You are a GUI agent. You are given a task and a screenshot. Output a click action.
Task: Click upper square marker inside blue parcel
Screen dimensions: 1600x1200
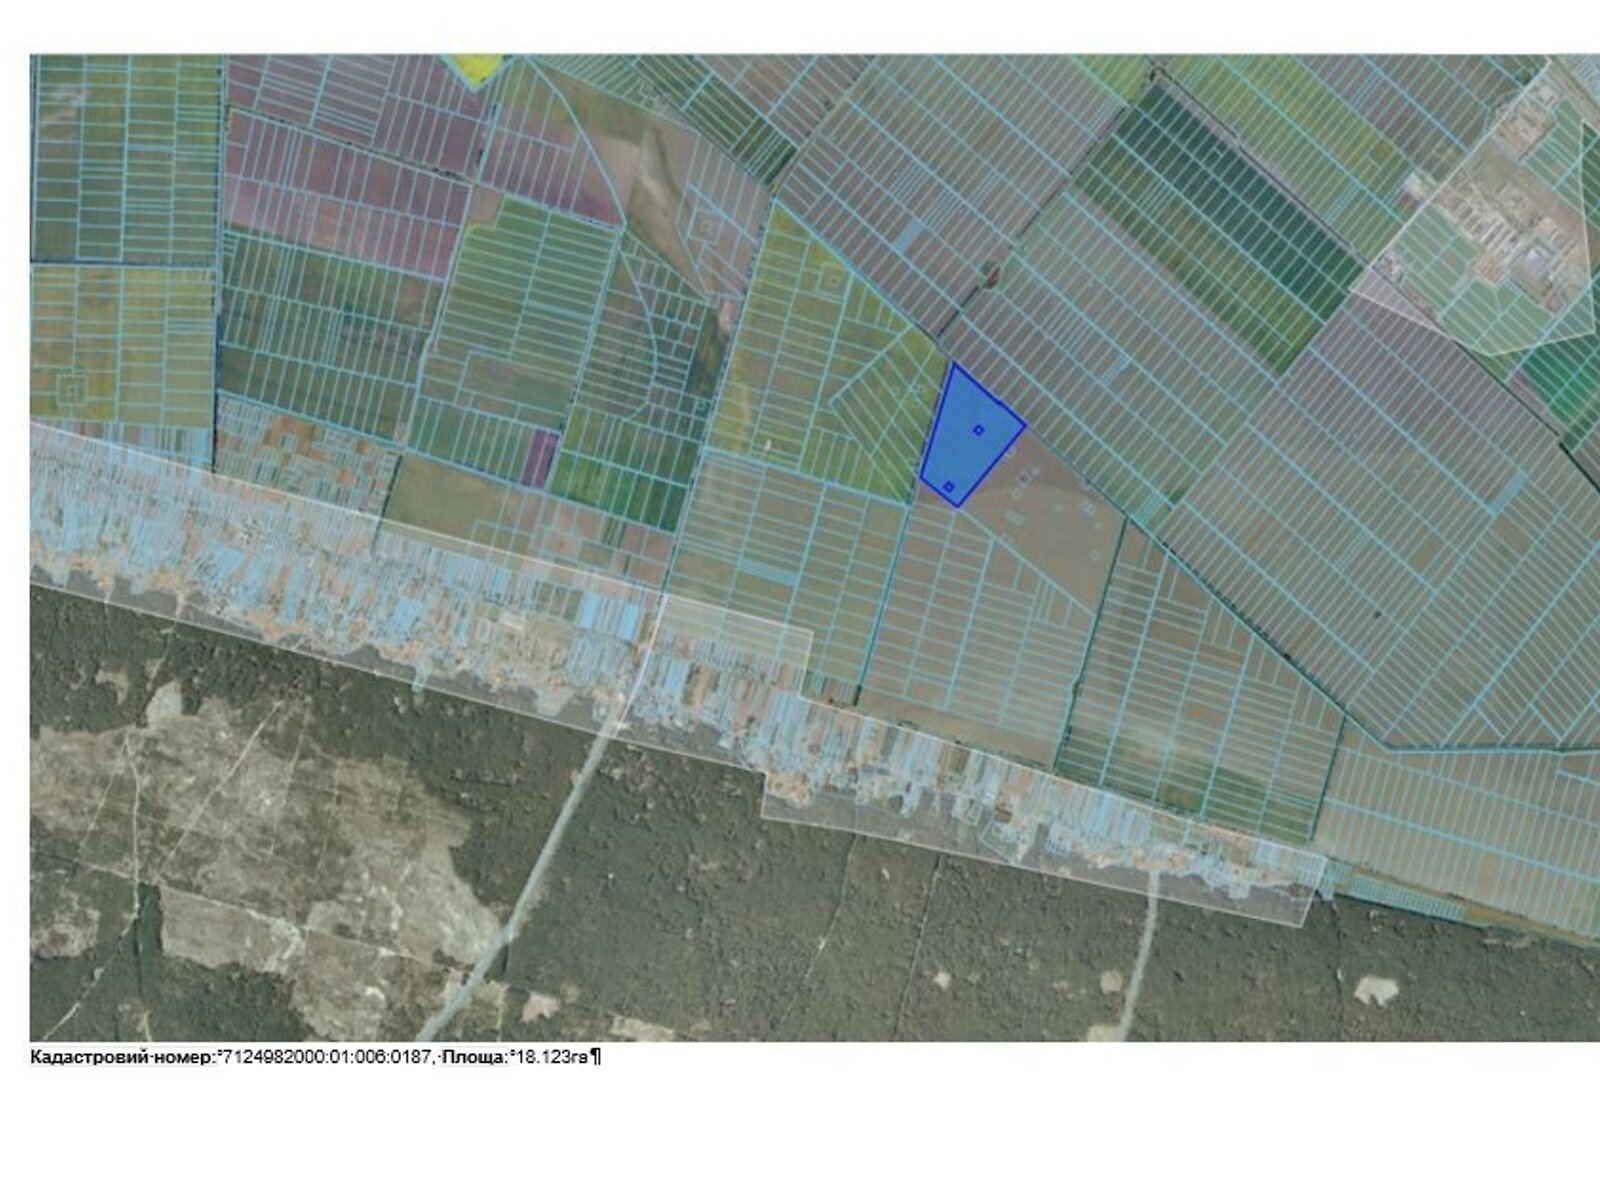(979, 430)
